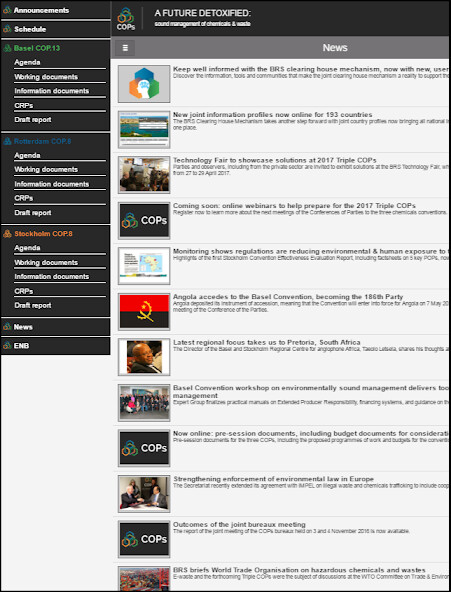
Task: Open 'Latest regional focus takes us to Pretoria' headline
Action: pyautogui.click(x=266, y=342)
